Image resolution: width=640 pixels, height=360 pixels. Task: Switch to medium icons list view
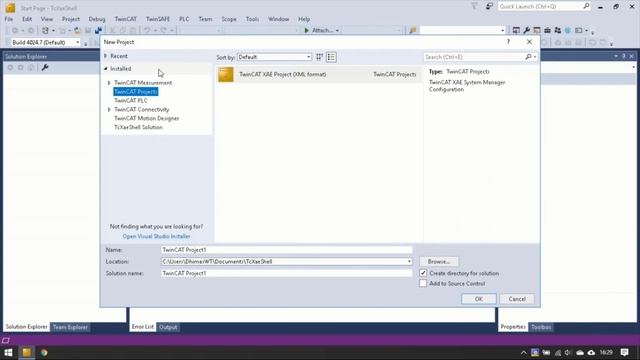331,57
